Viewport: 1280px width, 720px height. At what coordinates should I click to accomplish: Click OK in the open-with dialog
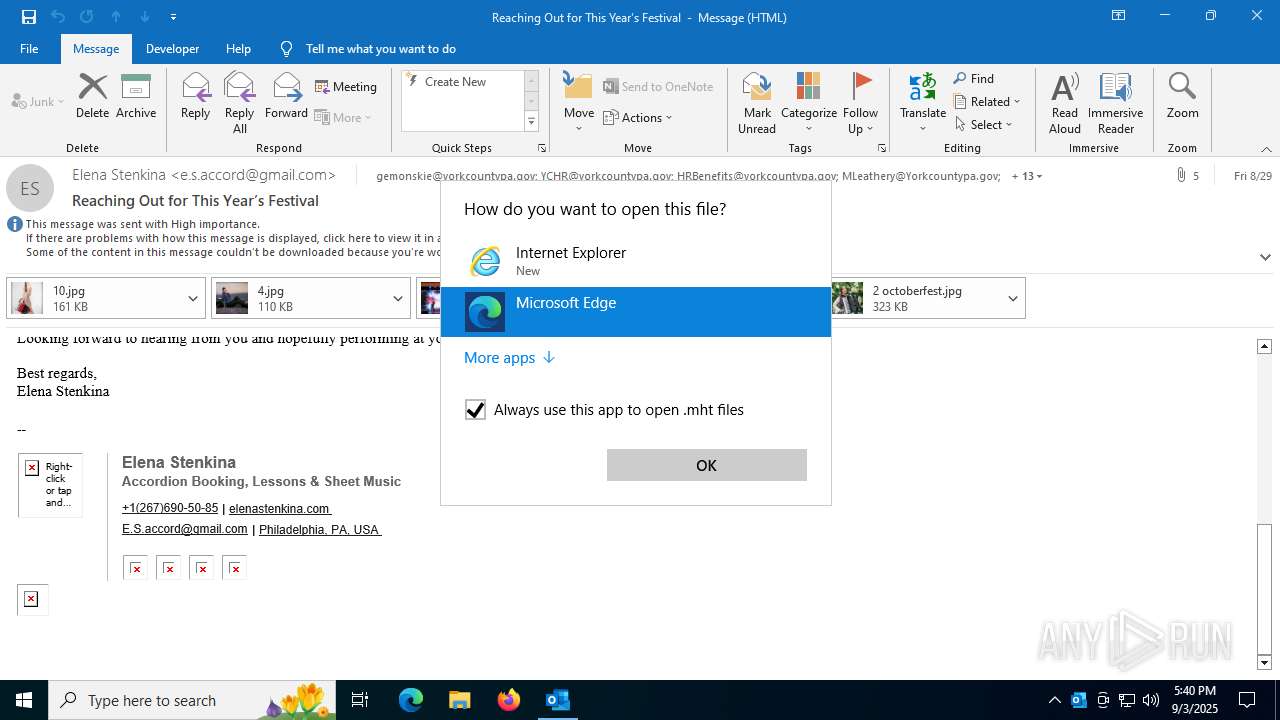(706, 465)
